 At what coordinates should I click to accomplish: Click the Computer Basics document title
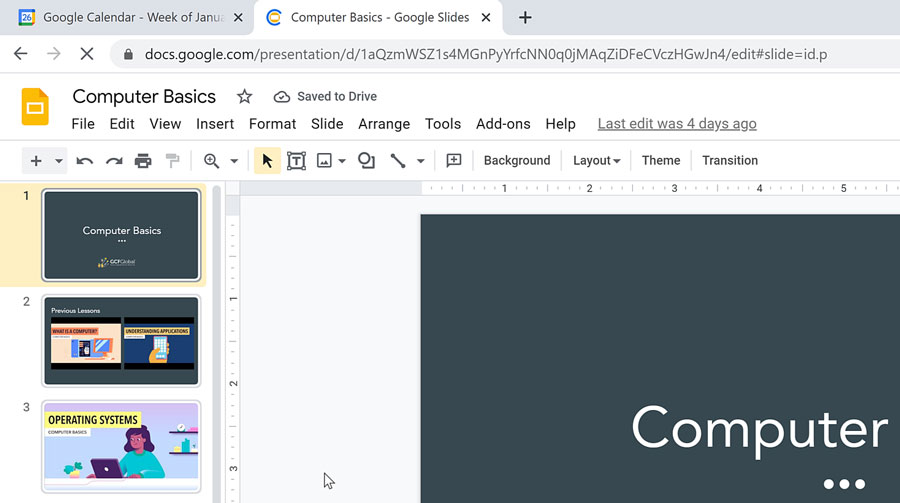144,96
